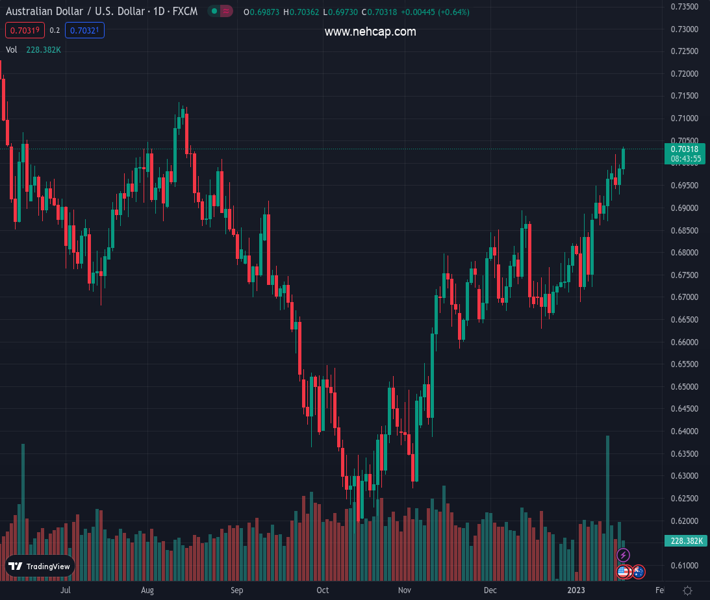
Task: Open chart settings gear in bottom-right corner
Action: coord(687,591)
